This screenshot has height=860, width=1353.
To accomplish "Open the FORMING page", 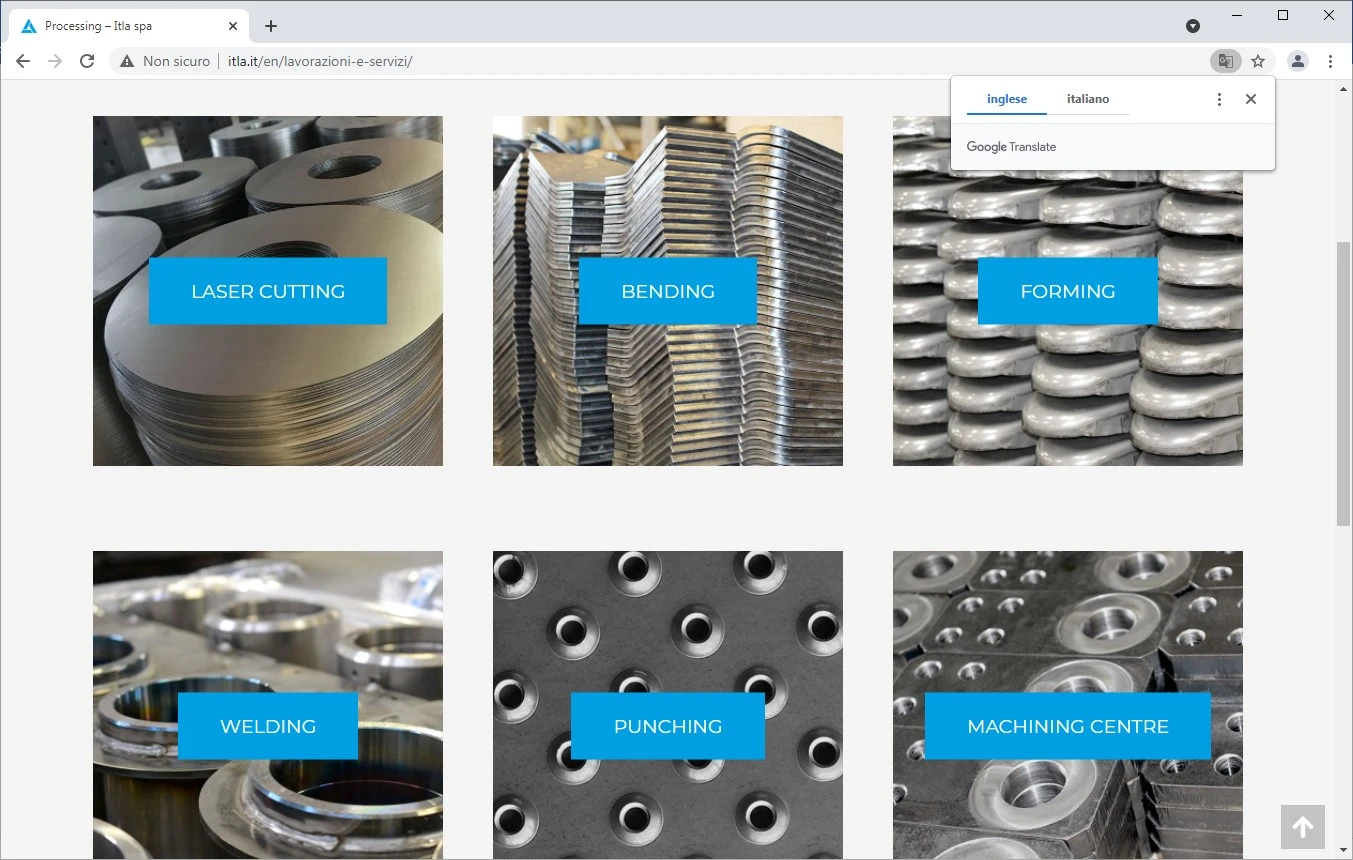I will [1068, 291].
